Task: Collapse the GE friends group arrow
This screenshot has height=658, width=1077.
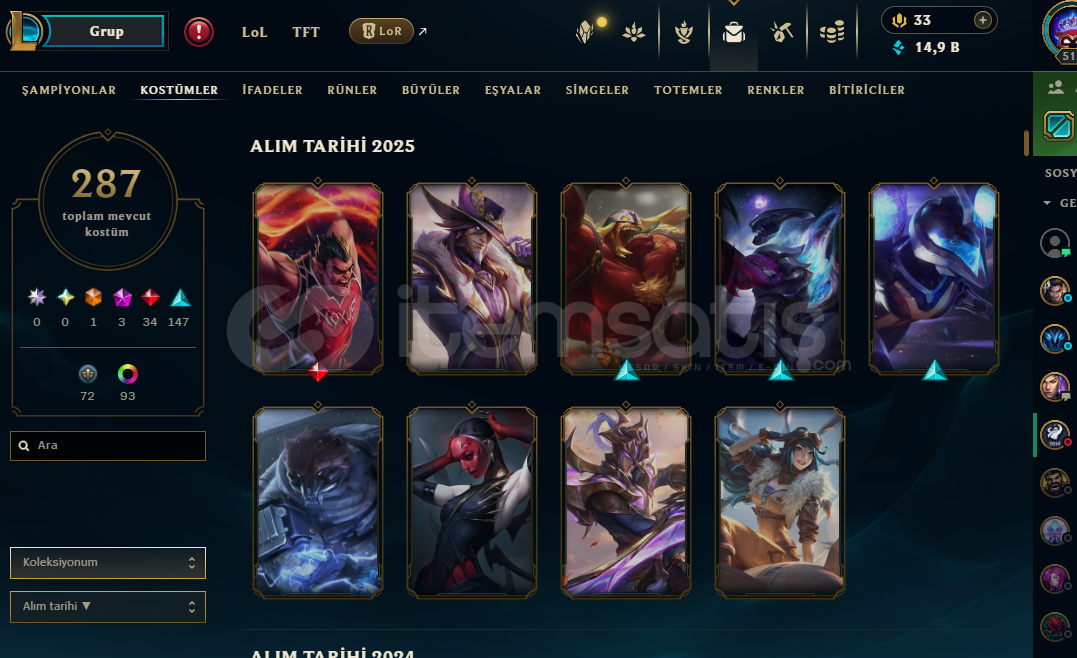Action: point(1047,203)
